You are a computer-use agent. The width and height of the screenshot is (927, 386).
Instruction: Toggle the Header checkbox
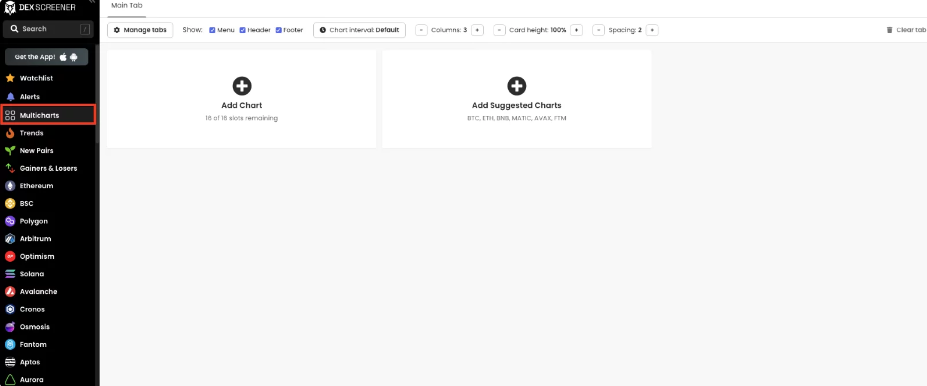coord(242,30)
